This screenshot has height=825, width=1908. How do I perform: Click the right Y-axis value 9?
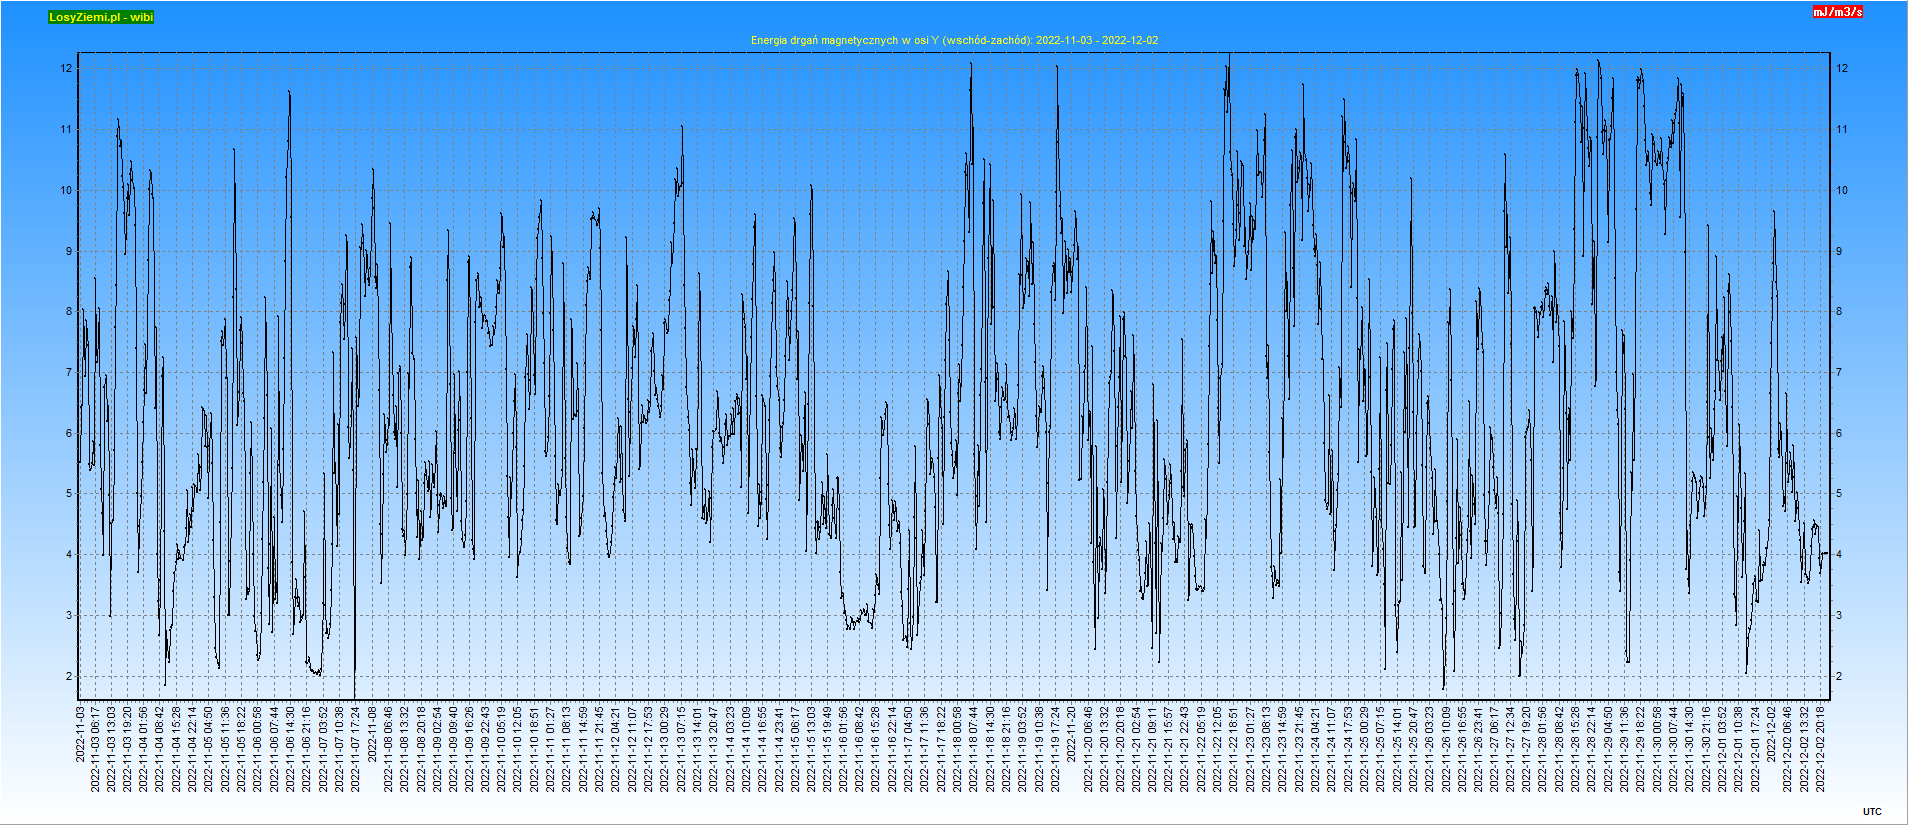(1838, 251)
